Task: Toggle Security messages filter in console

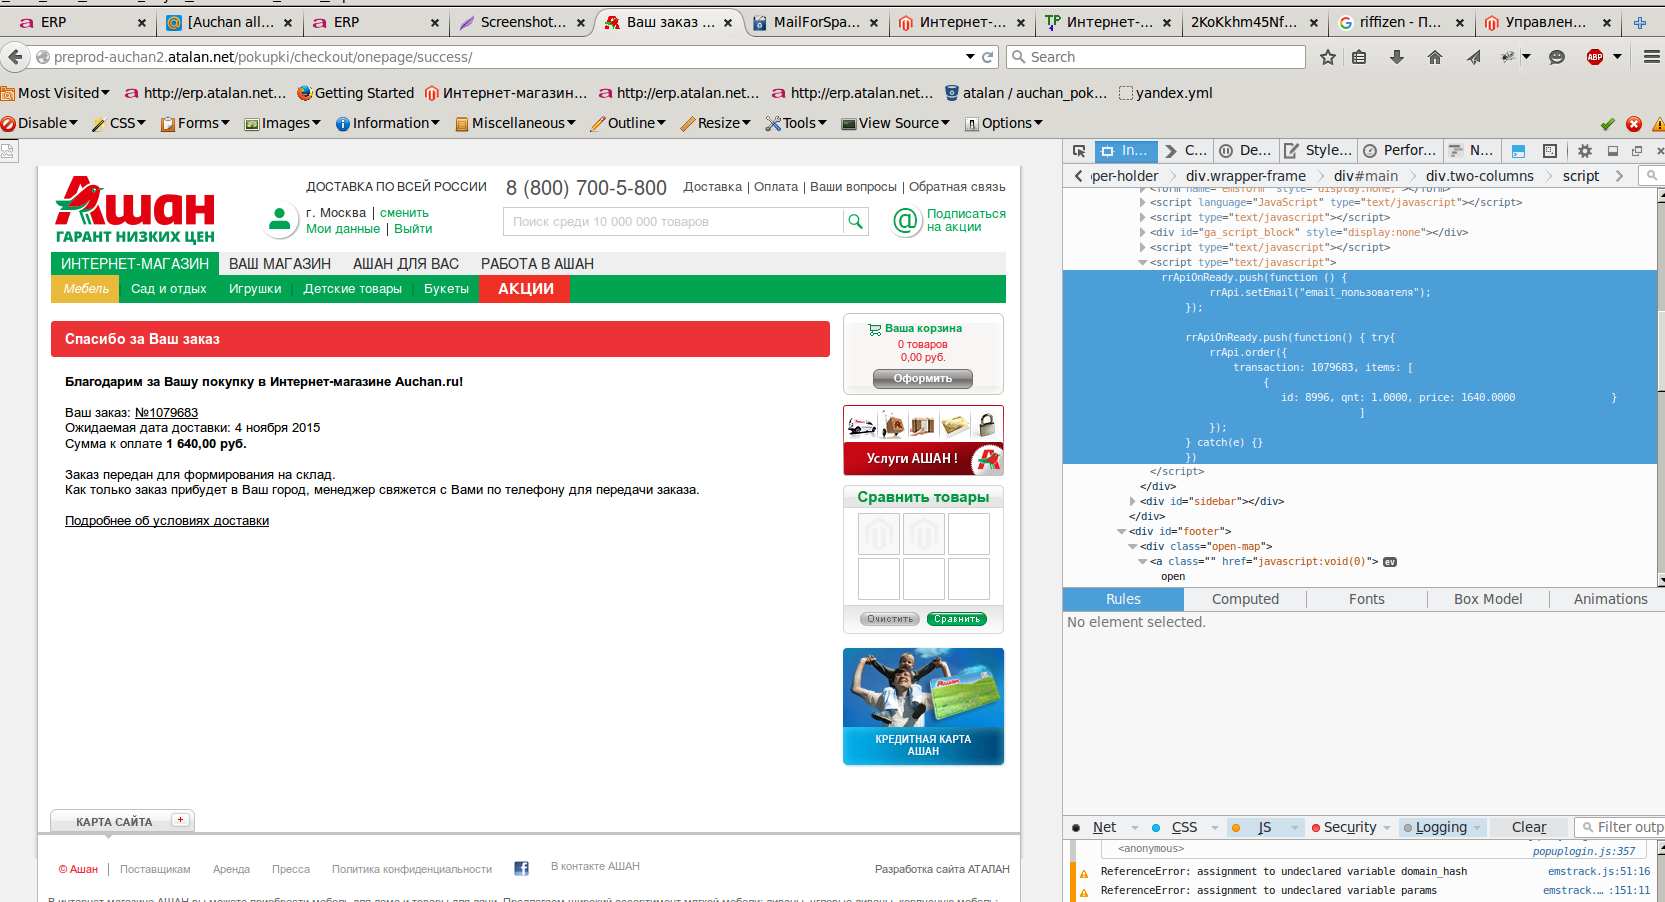Action: [x=1350, y=827]
